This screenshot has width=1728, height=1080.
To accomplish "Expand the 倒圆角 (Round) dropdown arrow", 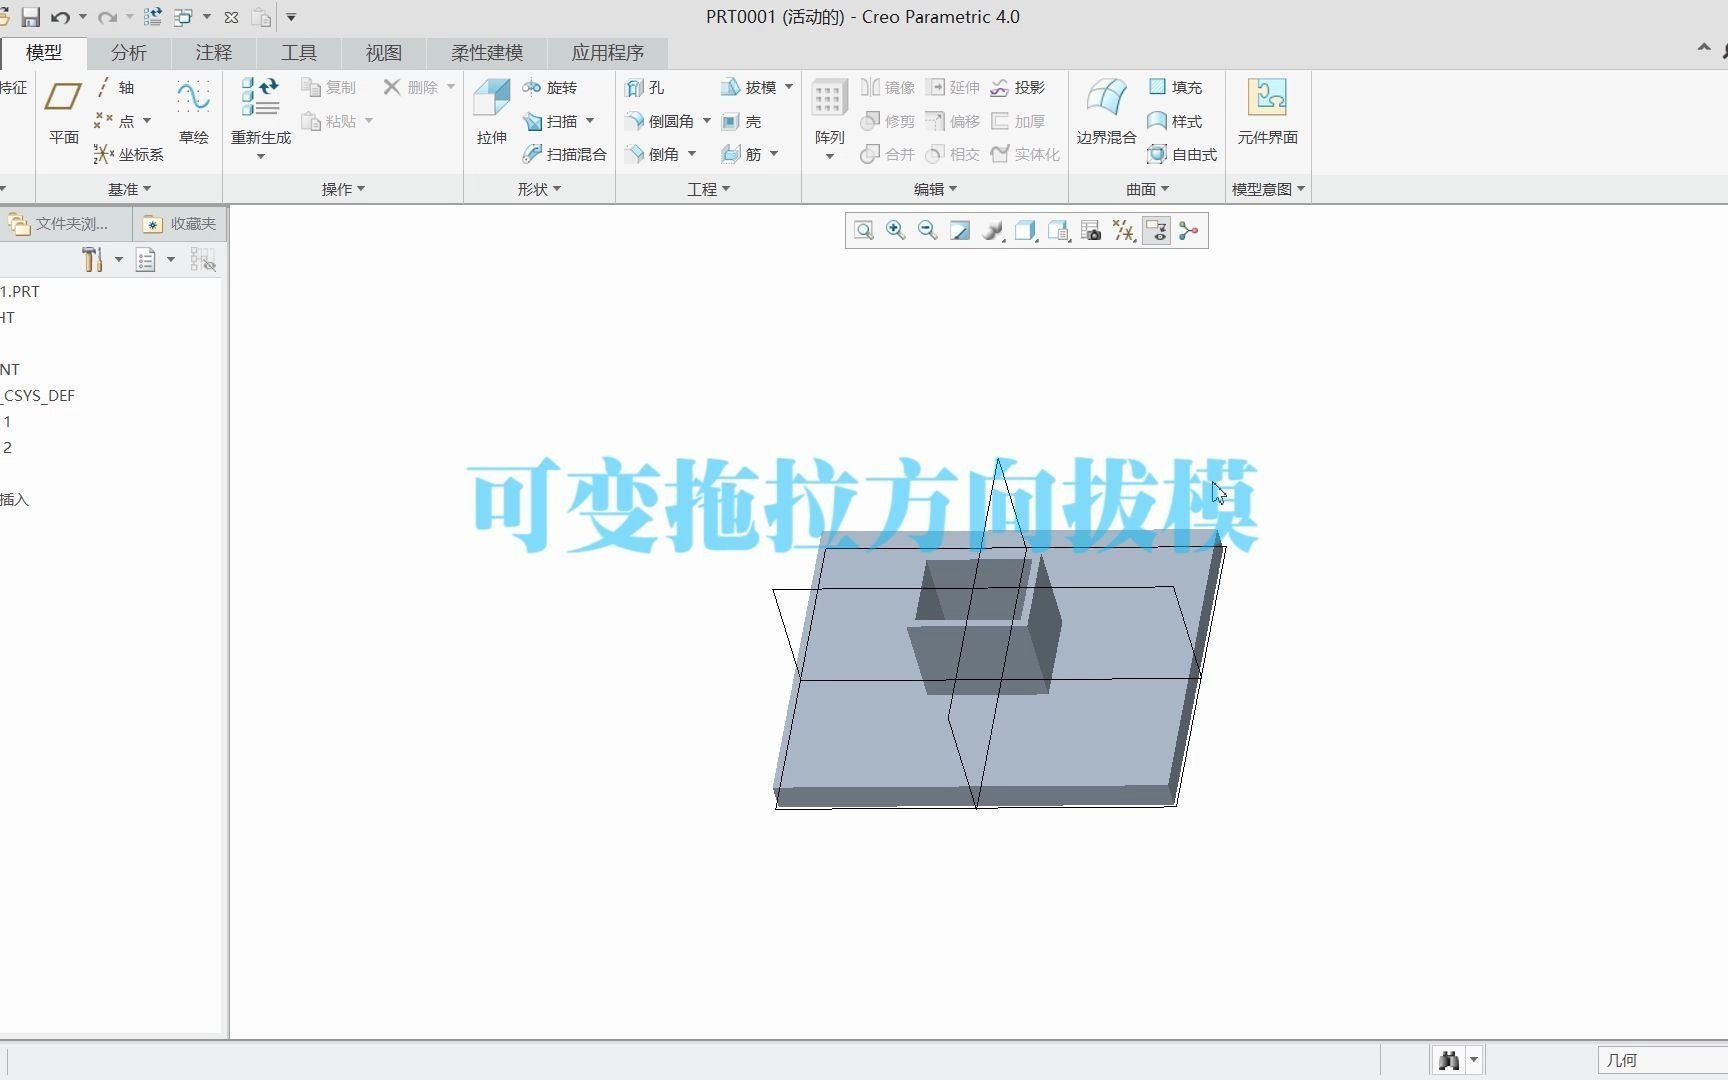I will (x=706, y=121).
